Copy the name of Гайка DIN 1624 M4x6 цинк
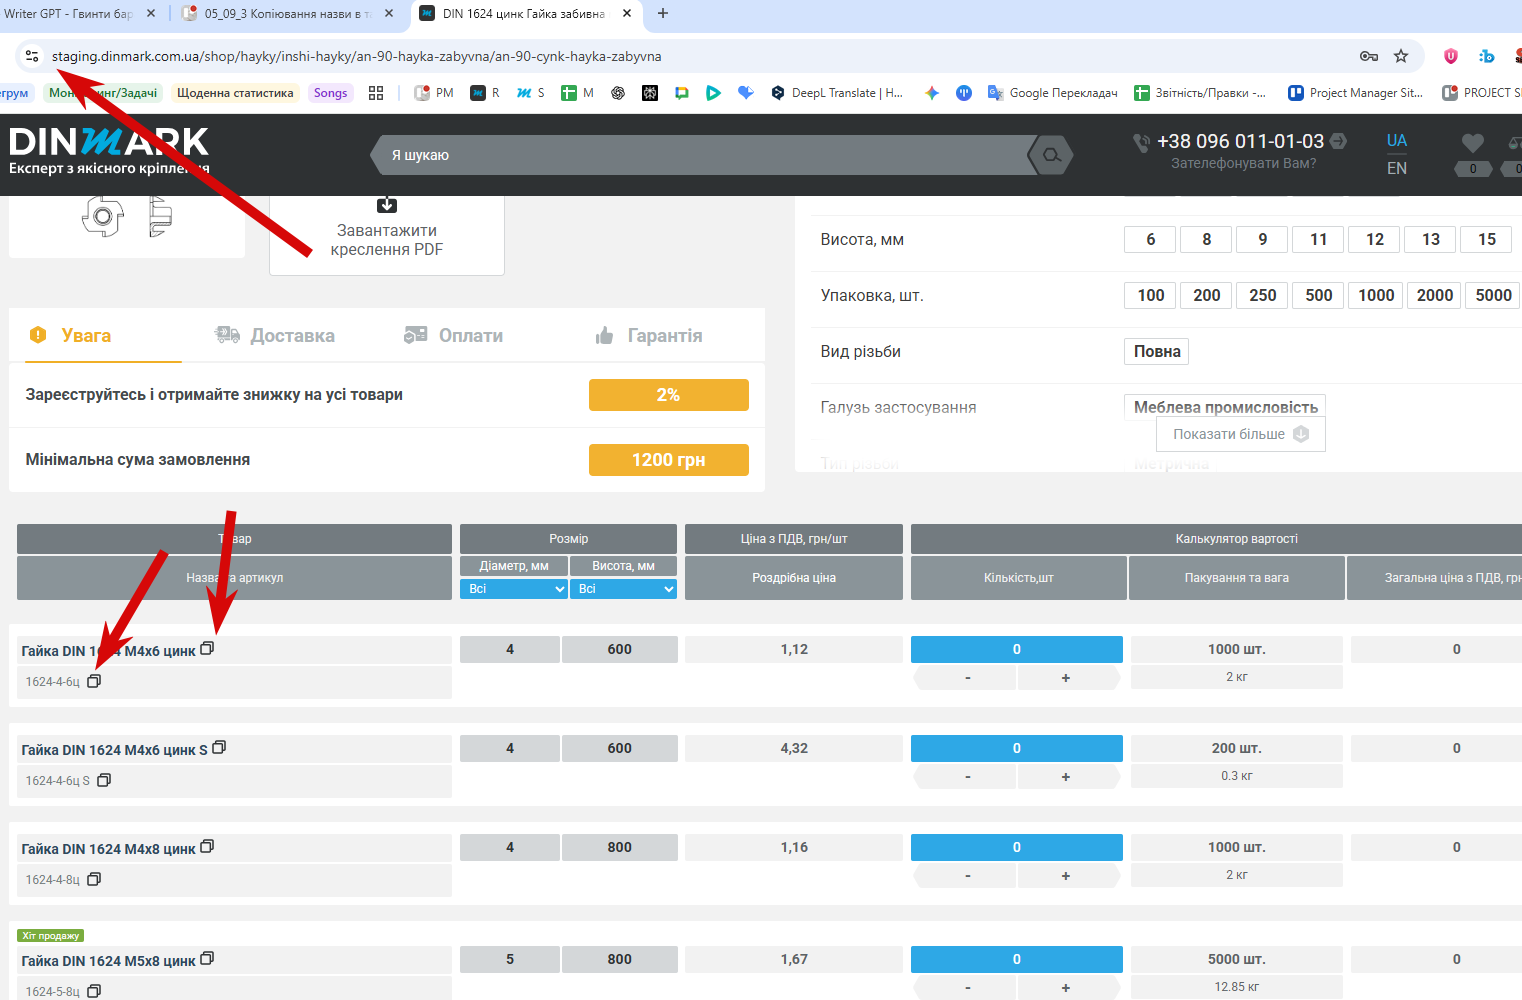This screenshot has height=1000, width=1522. [x=207, y=648]
